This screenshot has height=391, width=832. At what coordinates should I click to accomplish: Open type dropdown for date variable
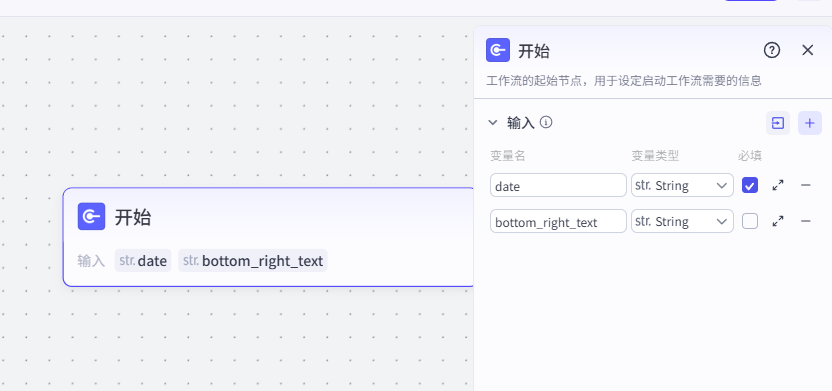pyautogui.click(x=682, y=185)
